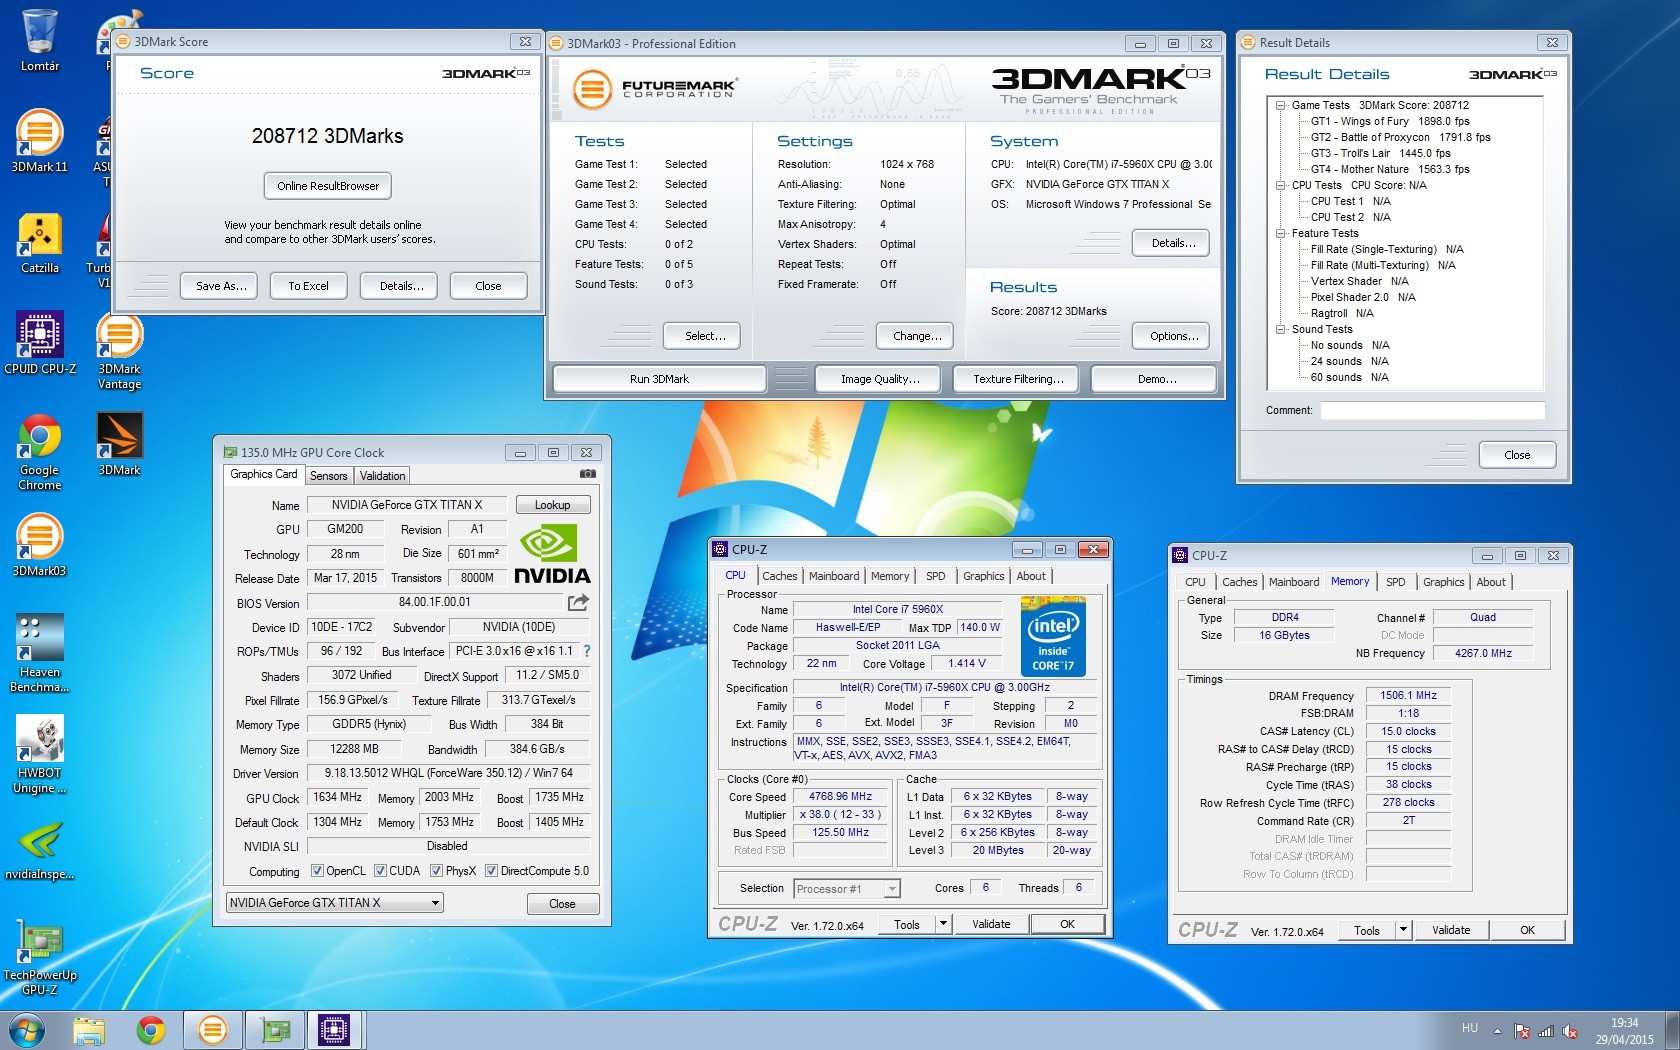Click the Image Quality button in 3DMark03
The height and width of the screenshot is (1050, 1680).
(x=880, y=379)
